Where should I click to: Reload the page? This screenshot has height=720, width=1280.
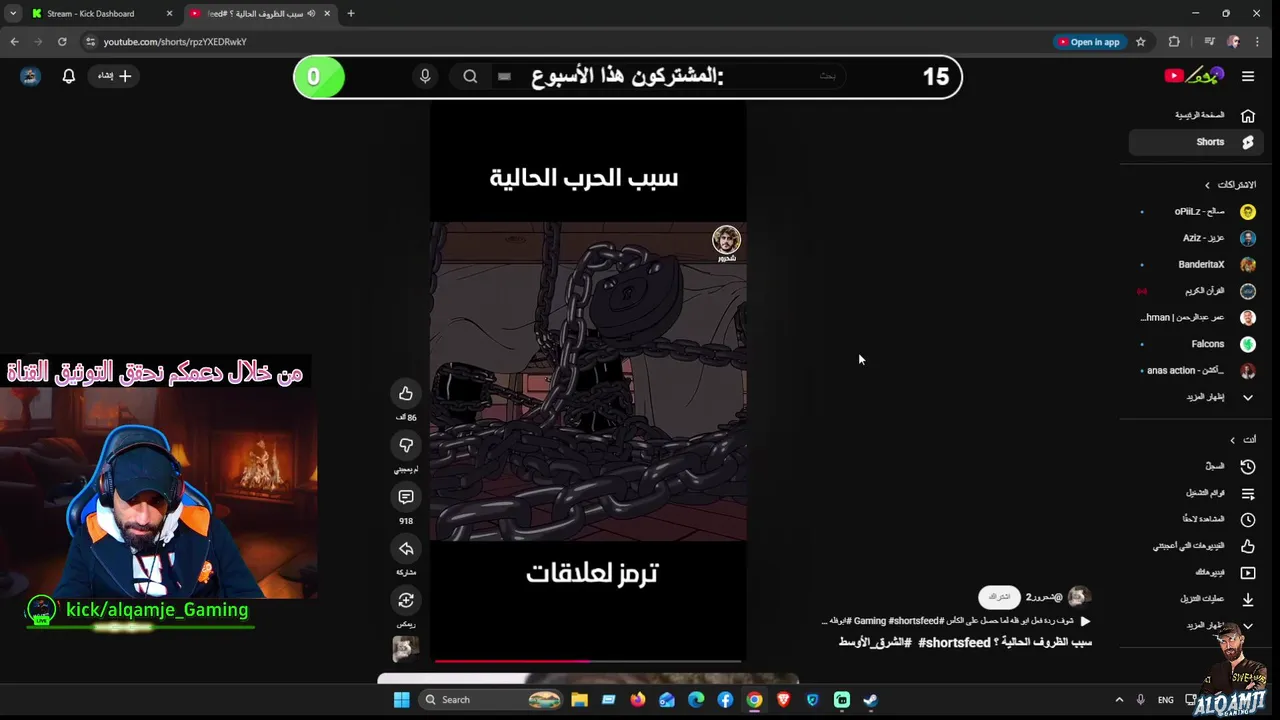pyautogui.click(x=62, y=42)
